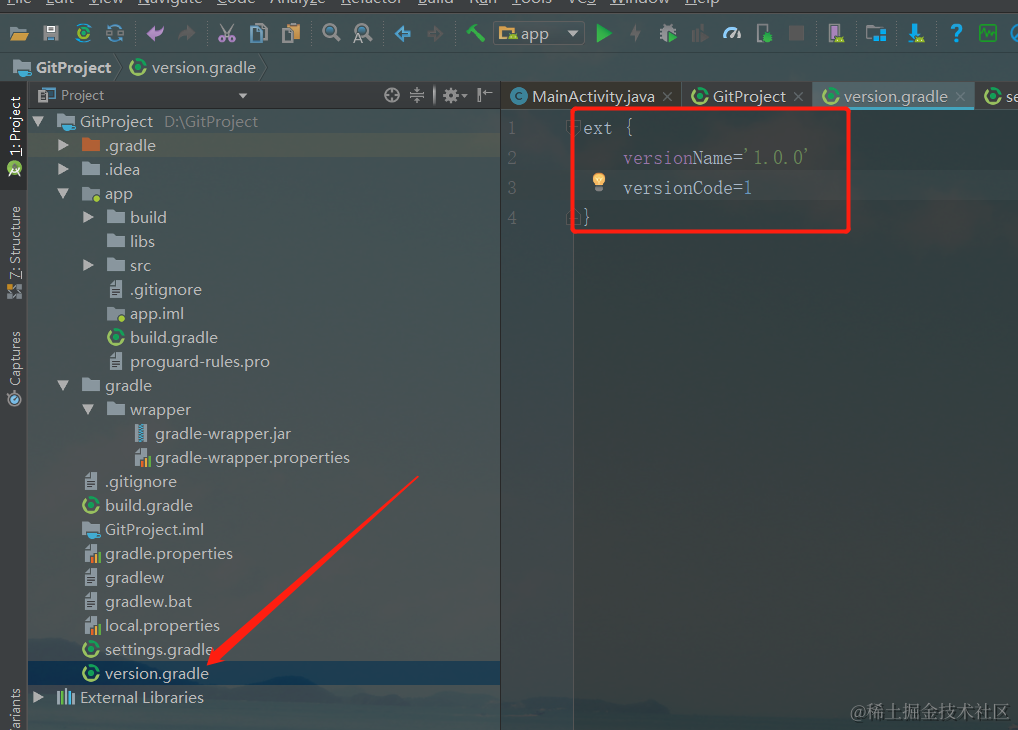
Task: Open the AVD Manager icon
Action: (836, 33)
